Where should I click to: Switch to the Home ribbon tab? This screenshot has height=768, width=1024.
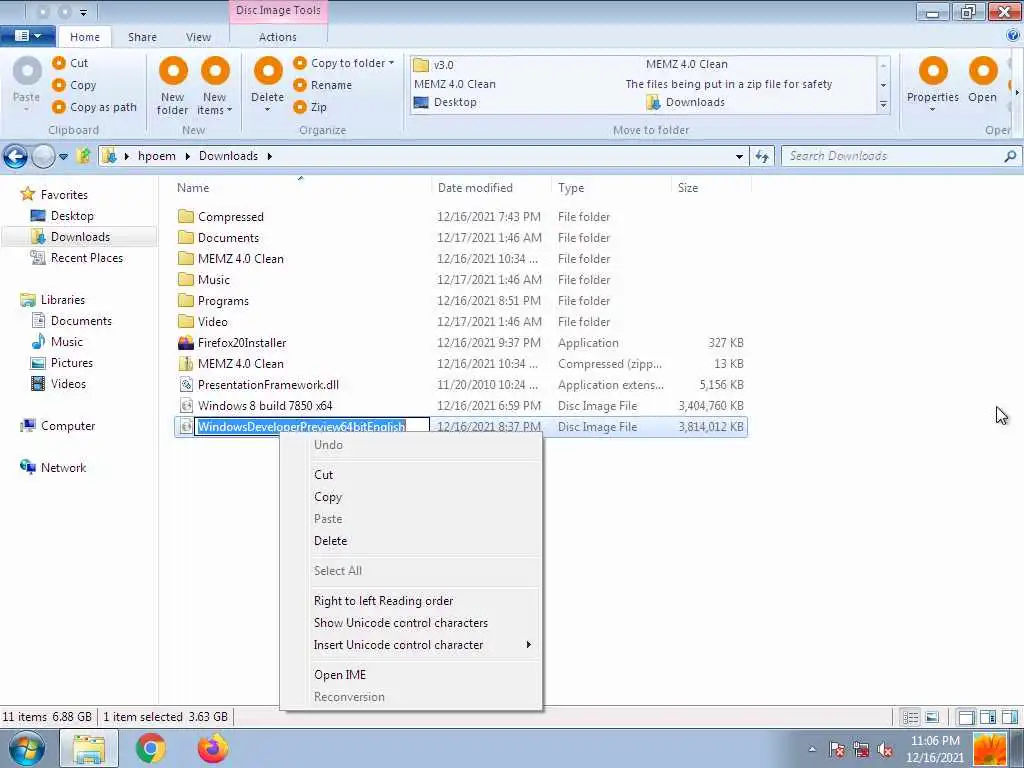click(85, 37)
